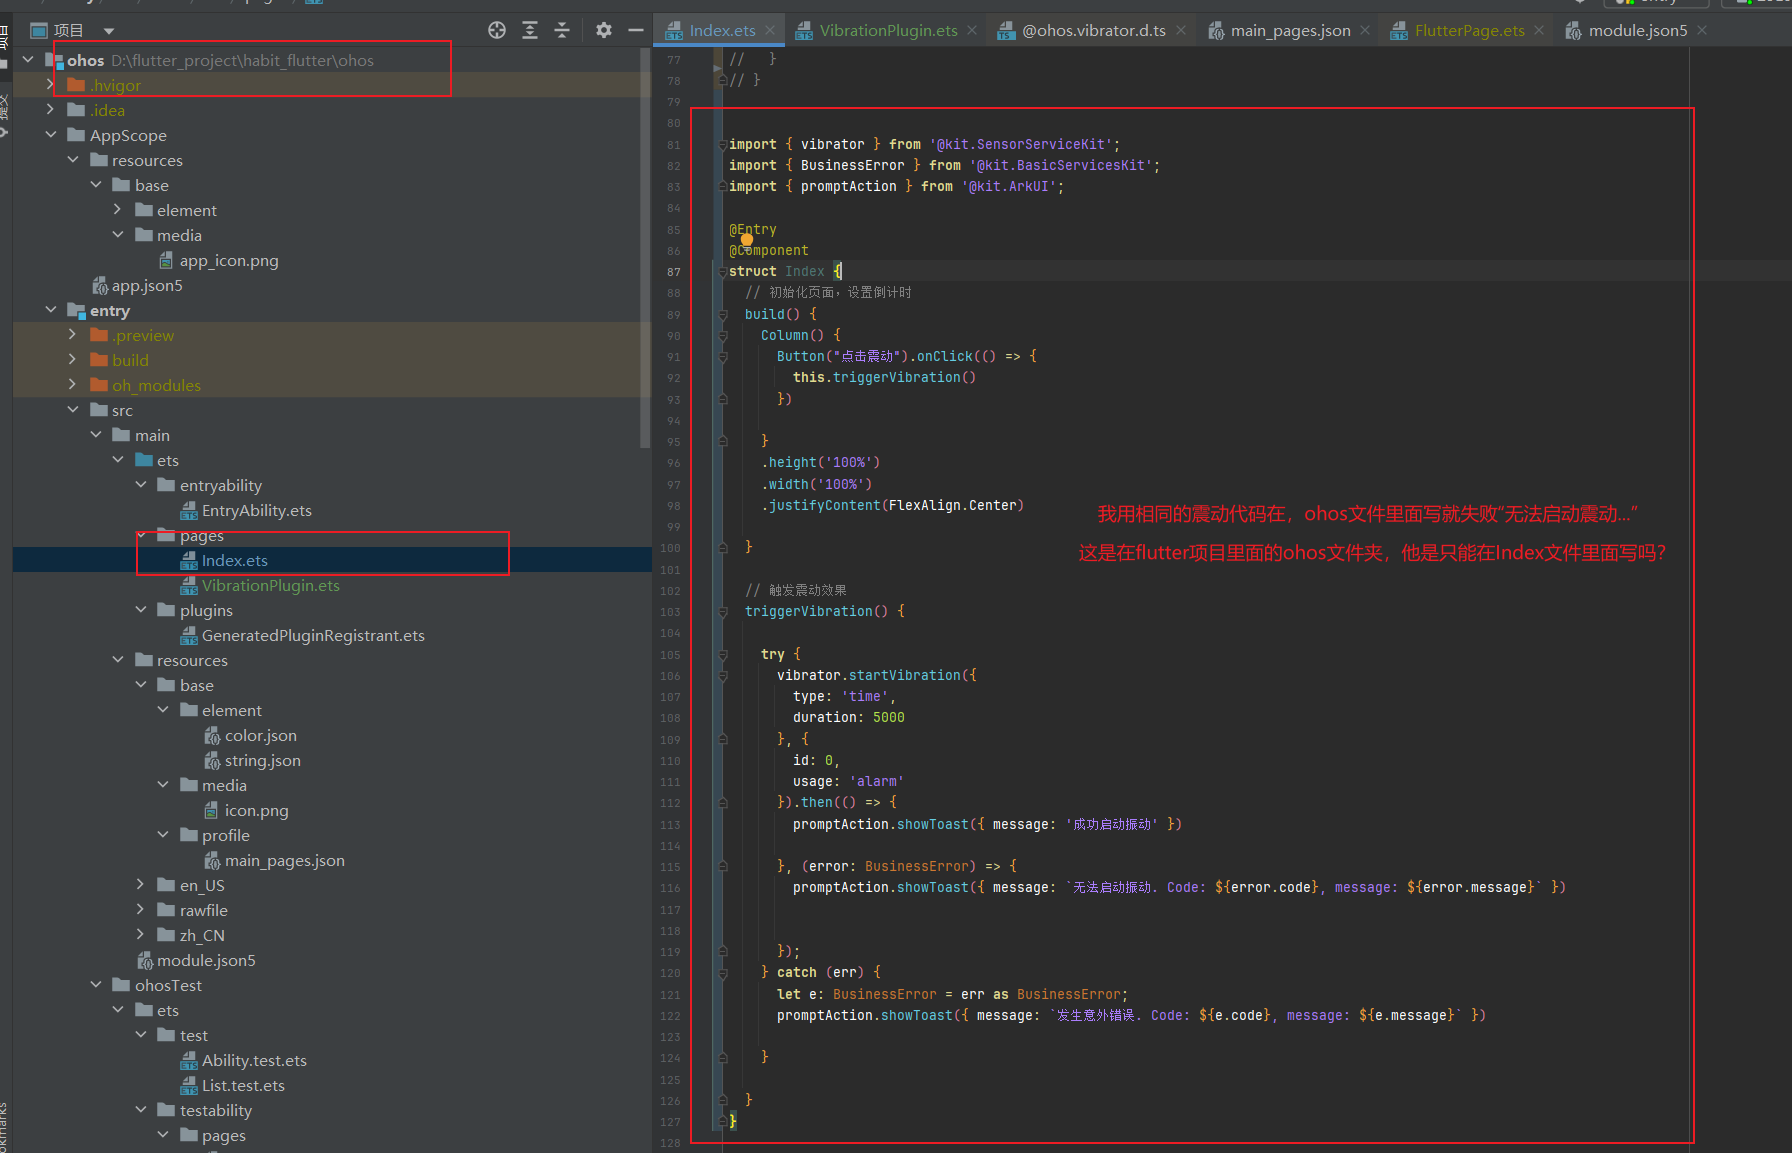Screen dimensions: 1792x1153
Task: Select module.json5 in project tree
Action: click(206, 960)
